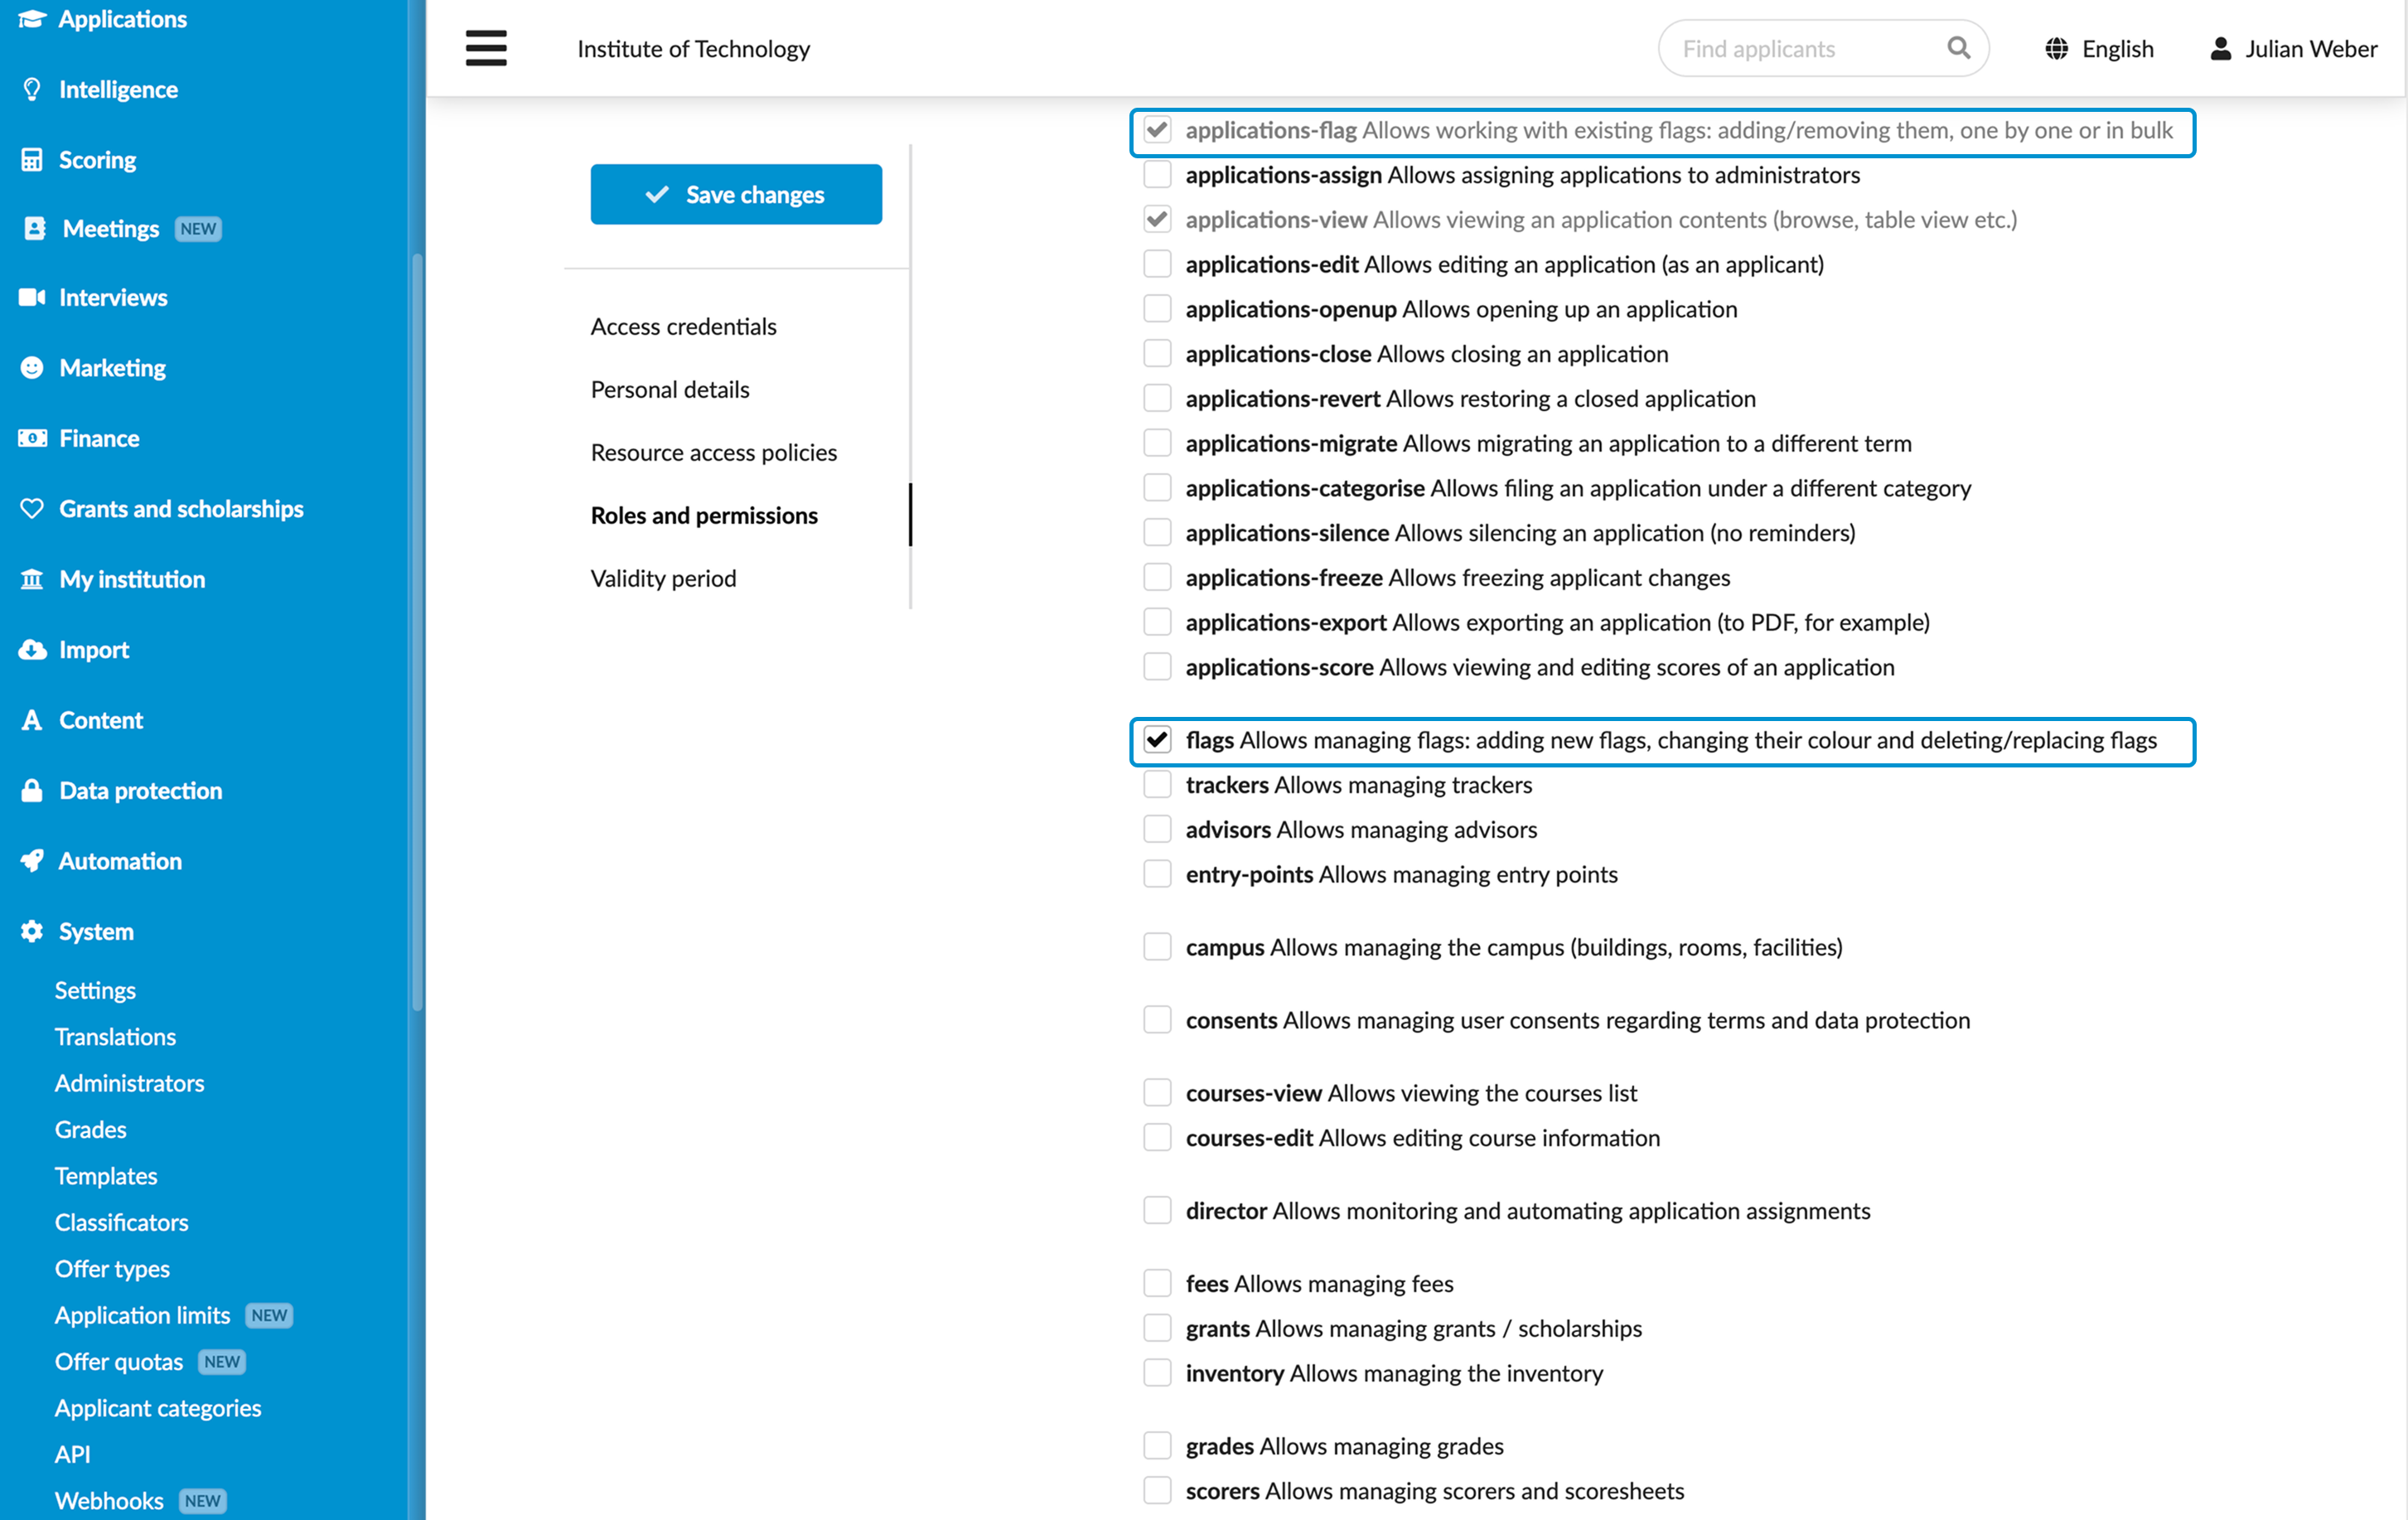Expand the Marketing sidebar section
Image resolution: width=2408 pixels, height=1520 pixels.
[x=112, y=368]
